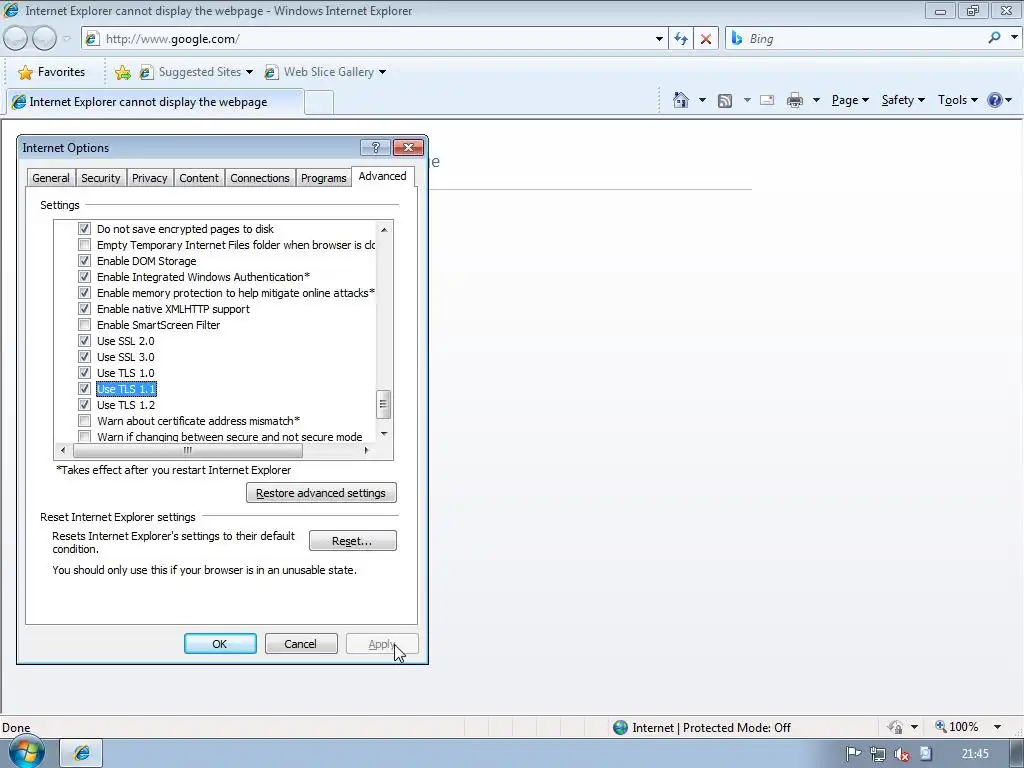
Task: Switch to the Programs tab
Action: pyautogui.click(x=323, y=178)
